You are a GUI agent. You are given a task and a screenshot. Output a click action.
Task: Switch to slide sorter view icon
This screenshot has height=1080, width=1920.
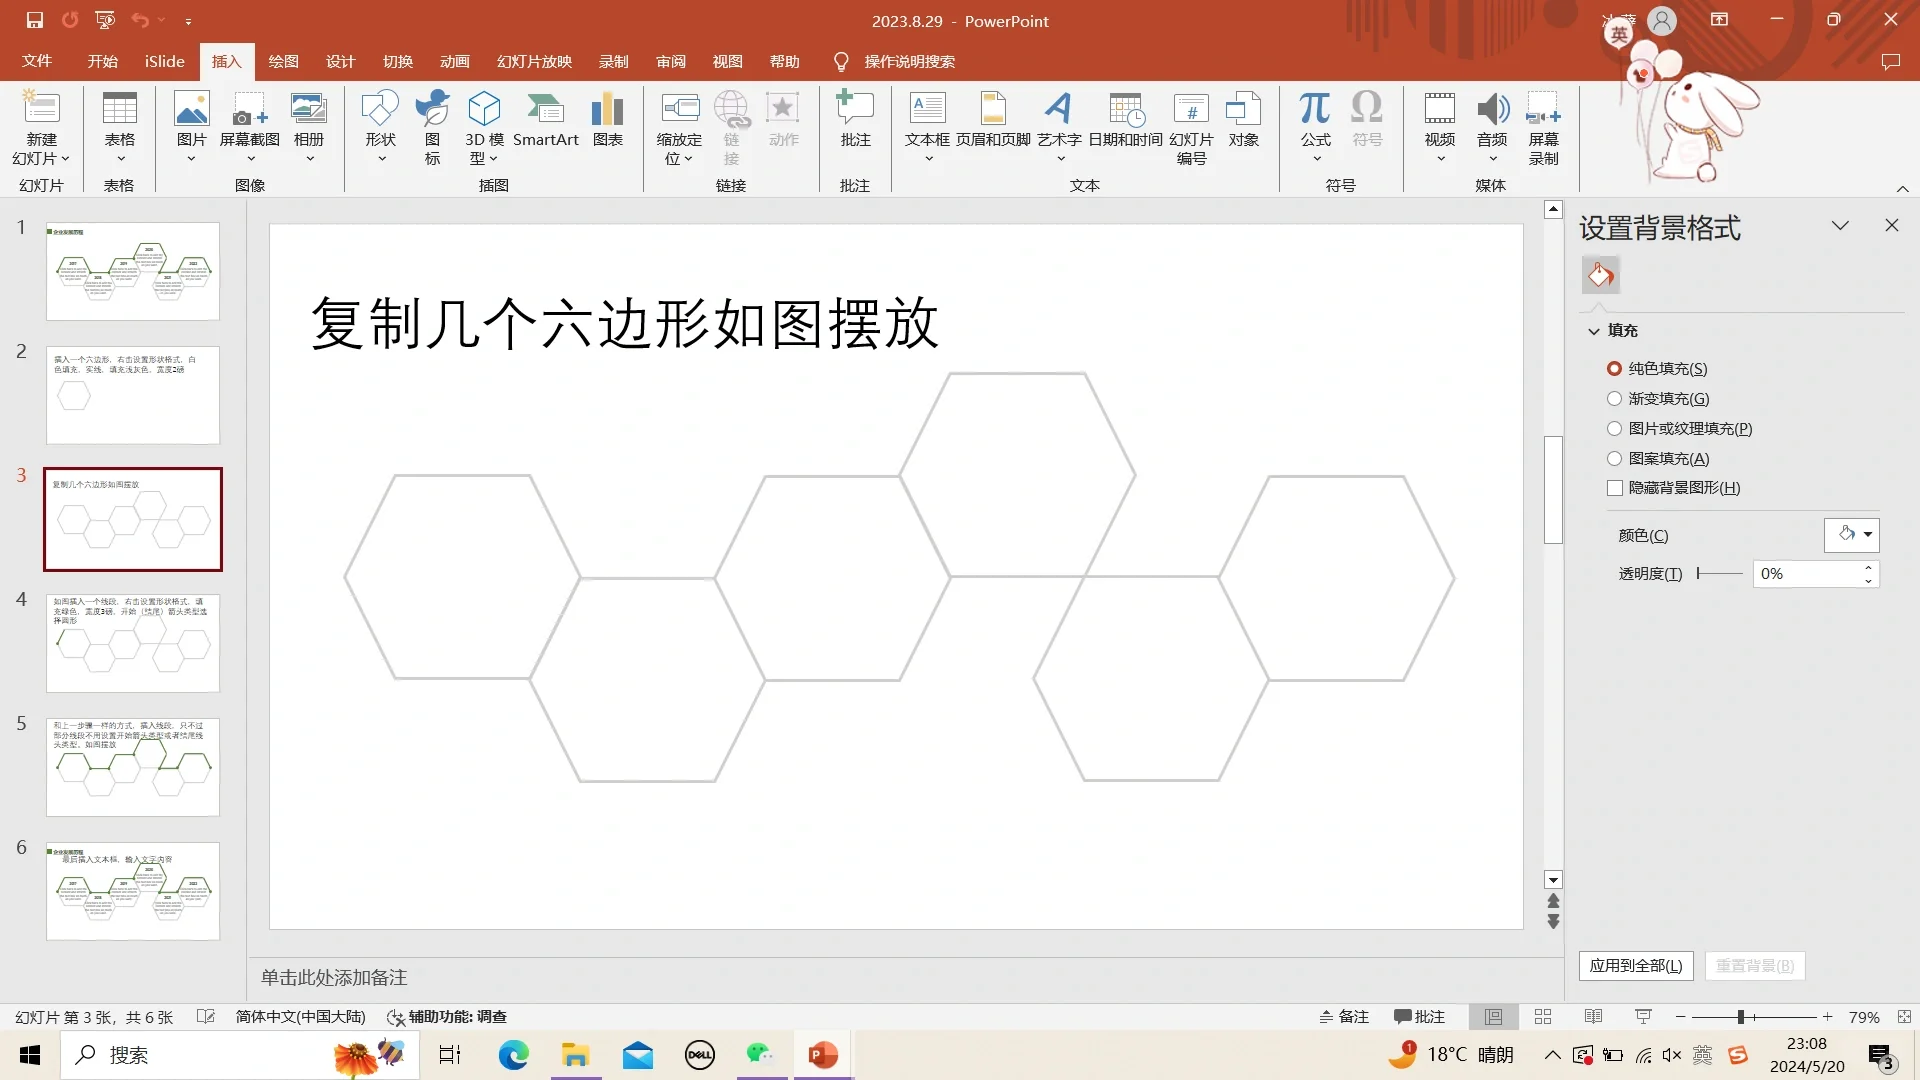click(1543, 1017)
